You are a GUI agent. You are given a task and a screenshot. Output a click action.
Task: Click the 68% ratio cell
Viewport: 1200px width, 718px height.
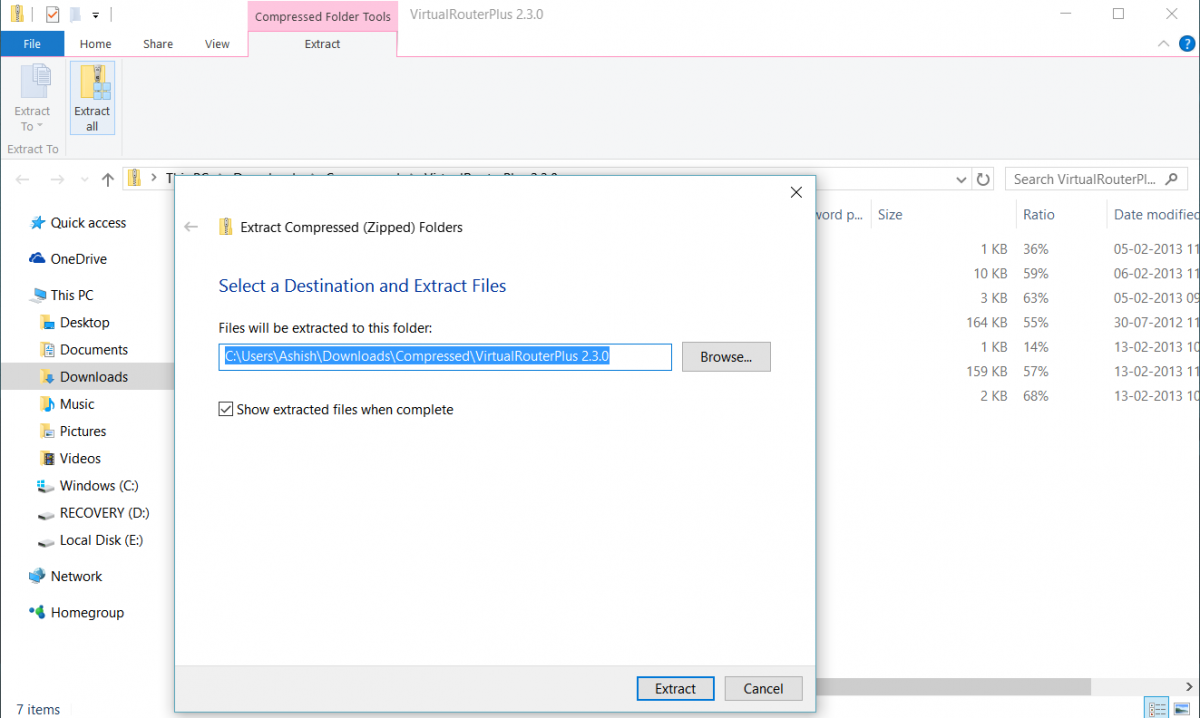click(x=1035, y=396)
